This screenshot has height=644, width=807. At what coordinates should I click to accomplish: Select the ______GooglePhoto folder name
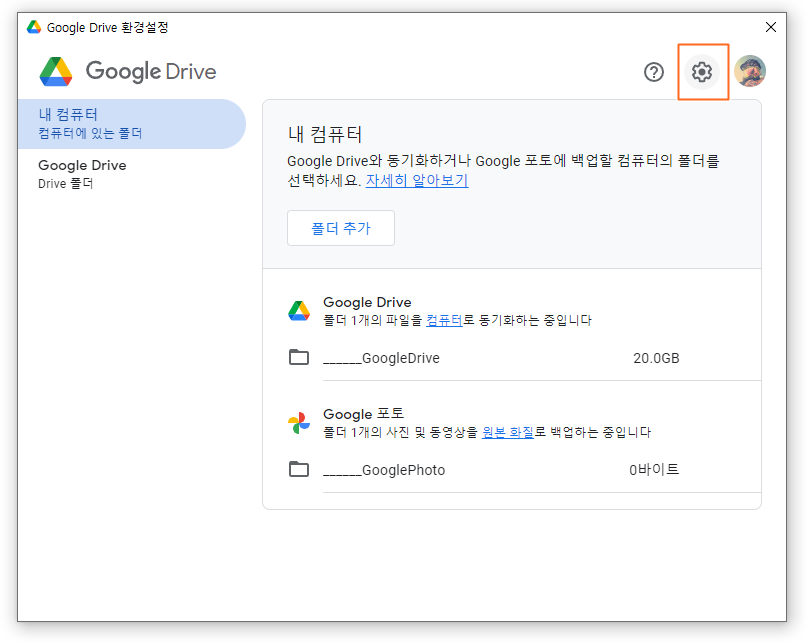point(384,470)
